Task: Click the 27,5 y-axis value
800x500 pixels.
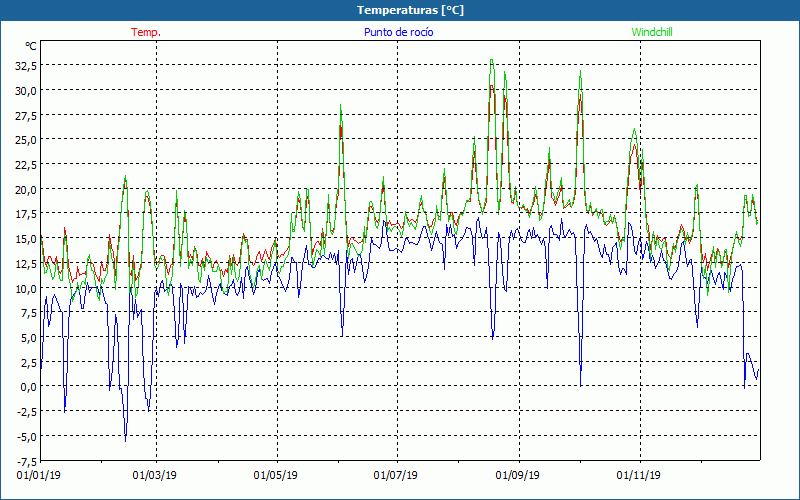Action: [26, 115]
